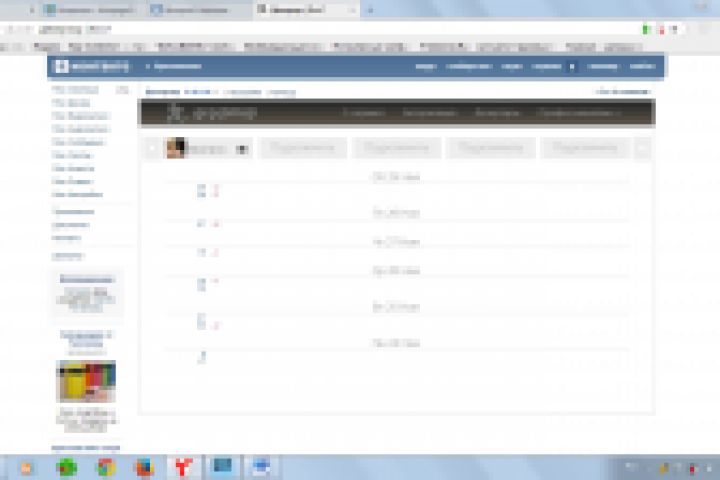
Task: Open the colorful advertisement image in left sidebar
Action: coord(86,381)
